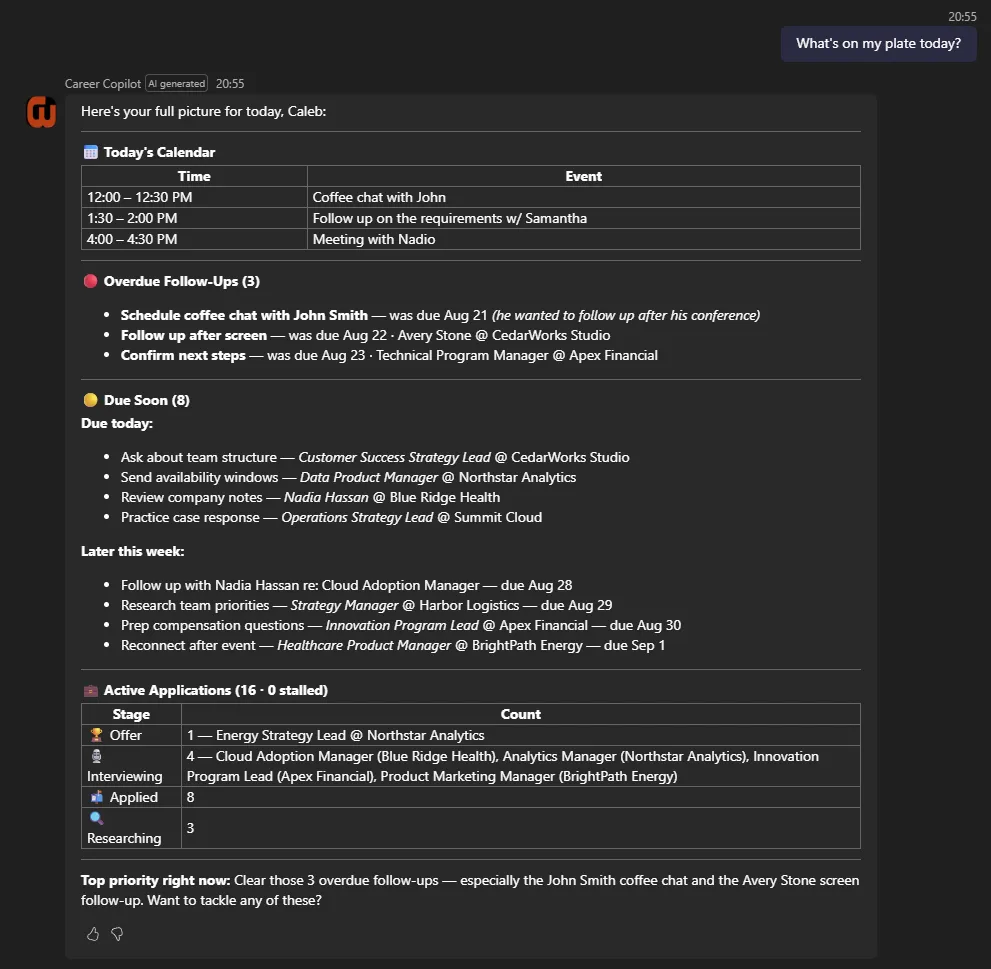Screen dimensions: 991x969
Task: Click the 'Overdue Follow-Ups (3)' heading
Action: coord(181,281)
